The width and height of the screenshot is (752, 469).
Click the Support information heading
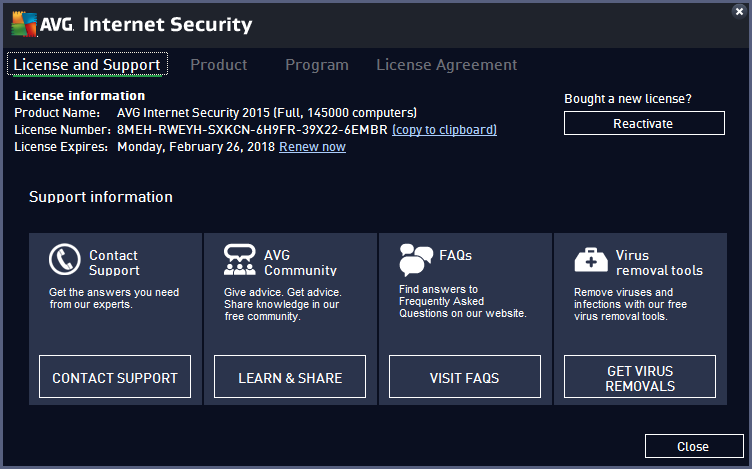click(101, 197)
